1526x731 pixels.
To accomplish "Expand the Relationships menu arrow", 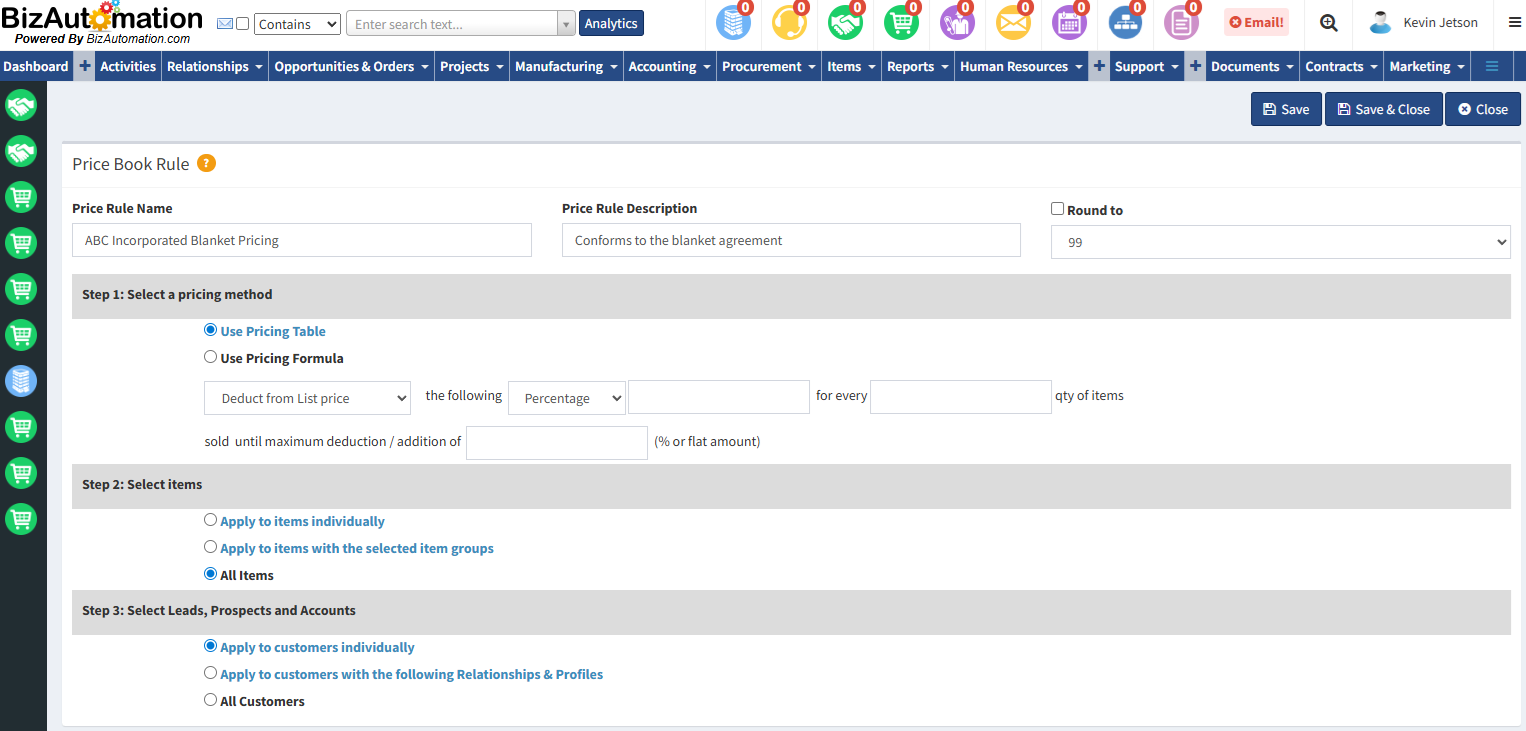I will (259, 67).
